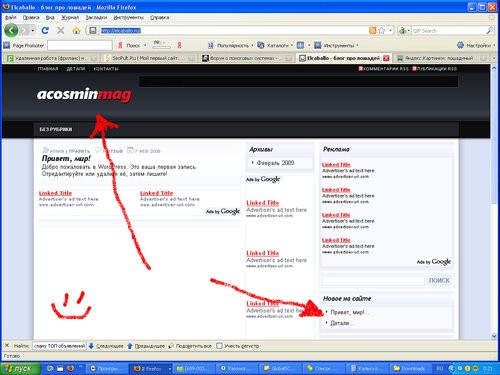Click the Stop loading X icon

click(x=60, y=31)
